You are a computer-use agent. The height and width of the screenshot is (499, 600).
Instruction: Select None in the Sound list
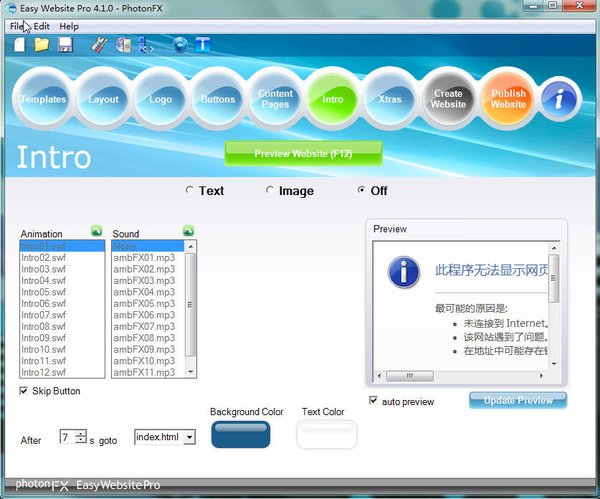(148, 246)
